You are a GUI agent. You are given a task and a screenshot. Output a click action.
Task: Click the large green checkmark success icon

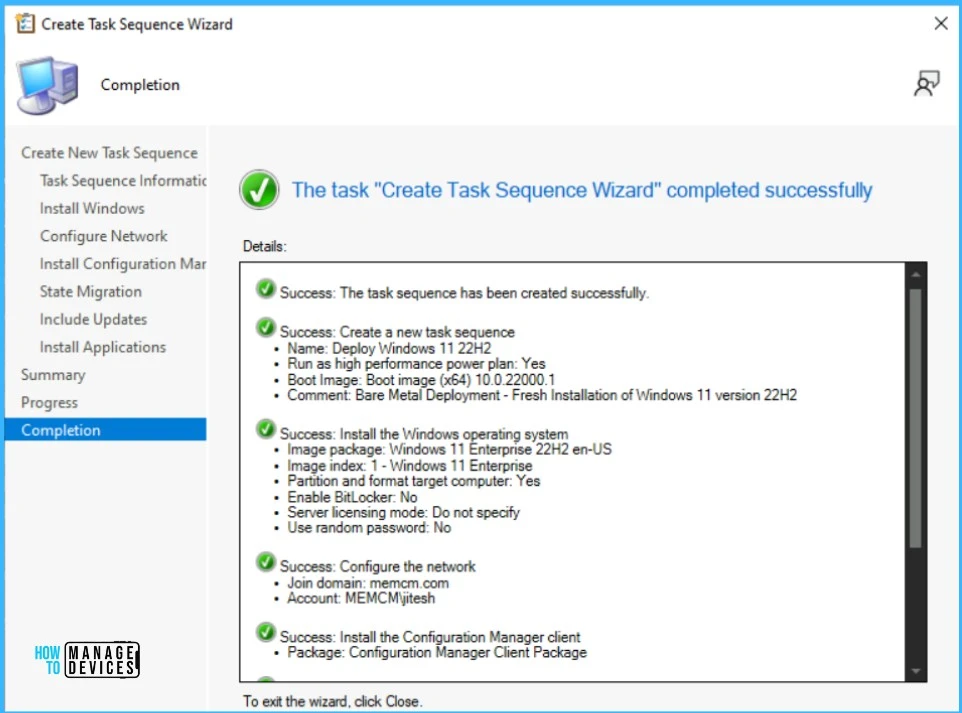259,190
